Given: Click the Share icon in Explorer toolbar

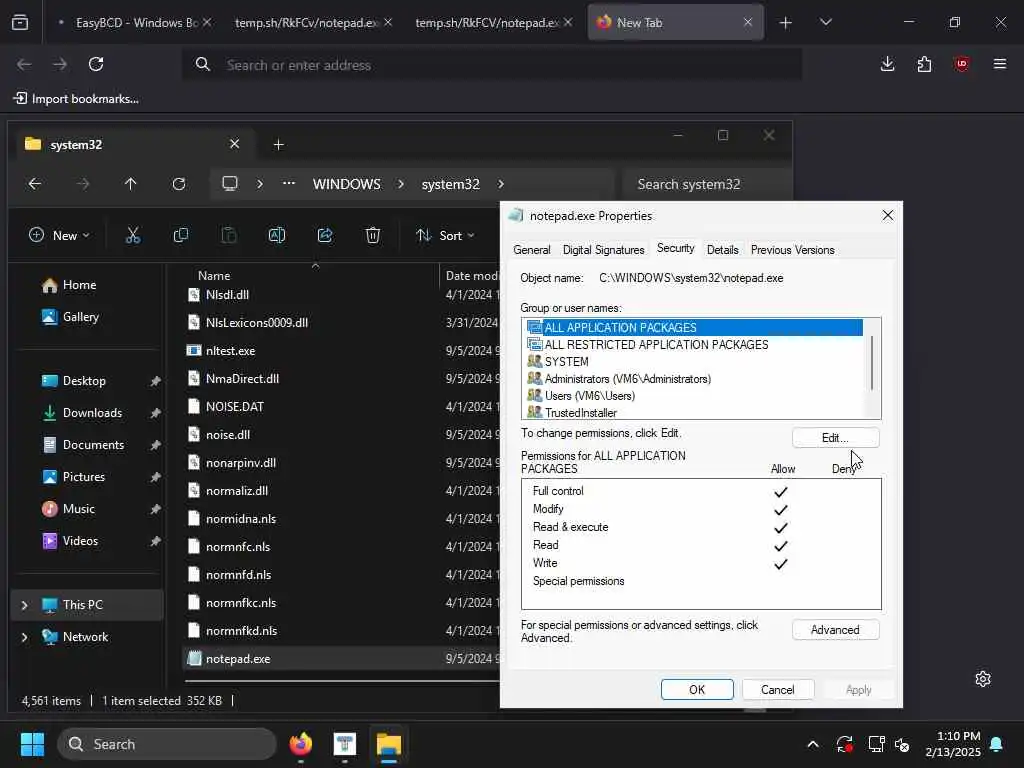Looking at the screenshot, I should tap(325, 235).
